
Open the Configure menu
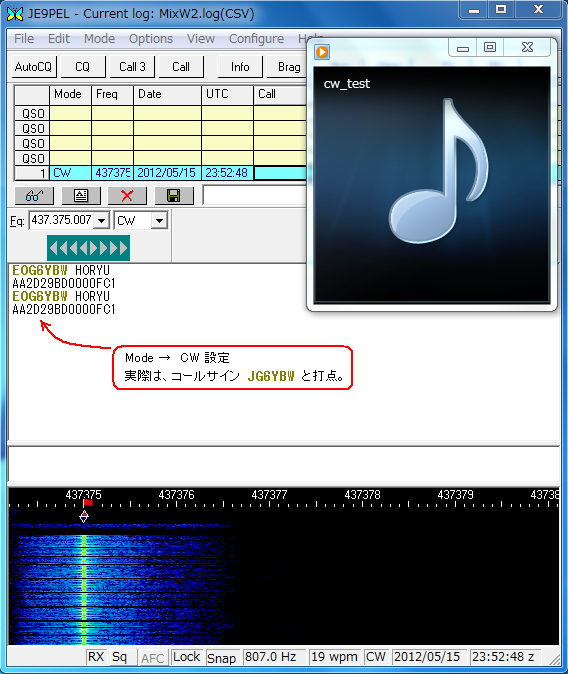click(256, 39)
